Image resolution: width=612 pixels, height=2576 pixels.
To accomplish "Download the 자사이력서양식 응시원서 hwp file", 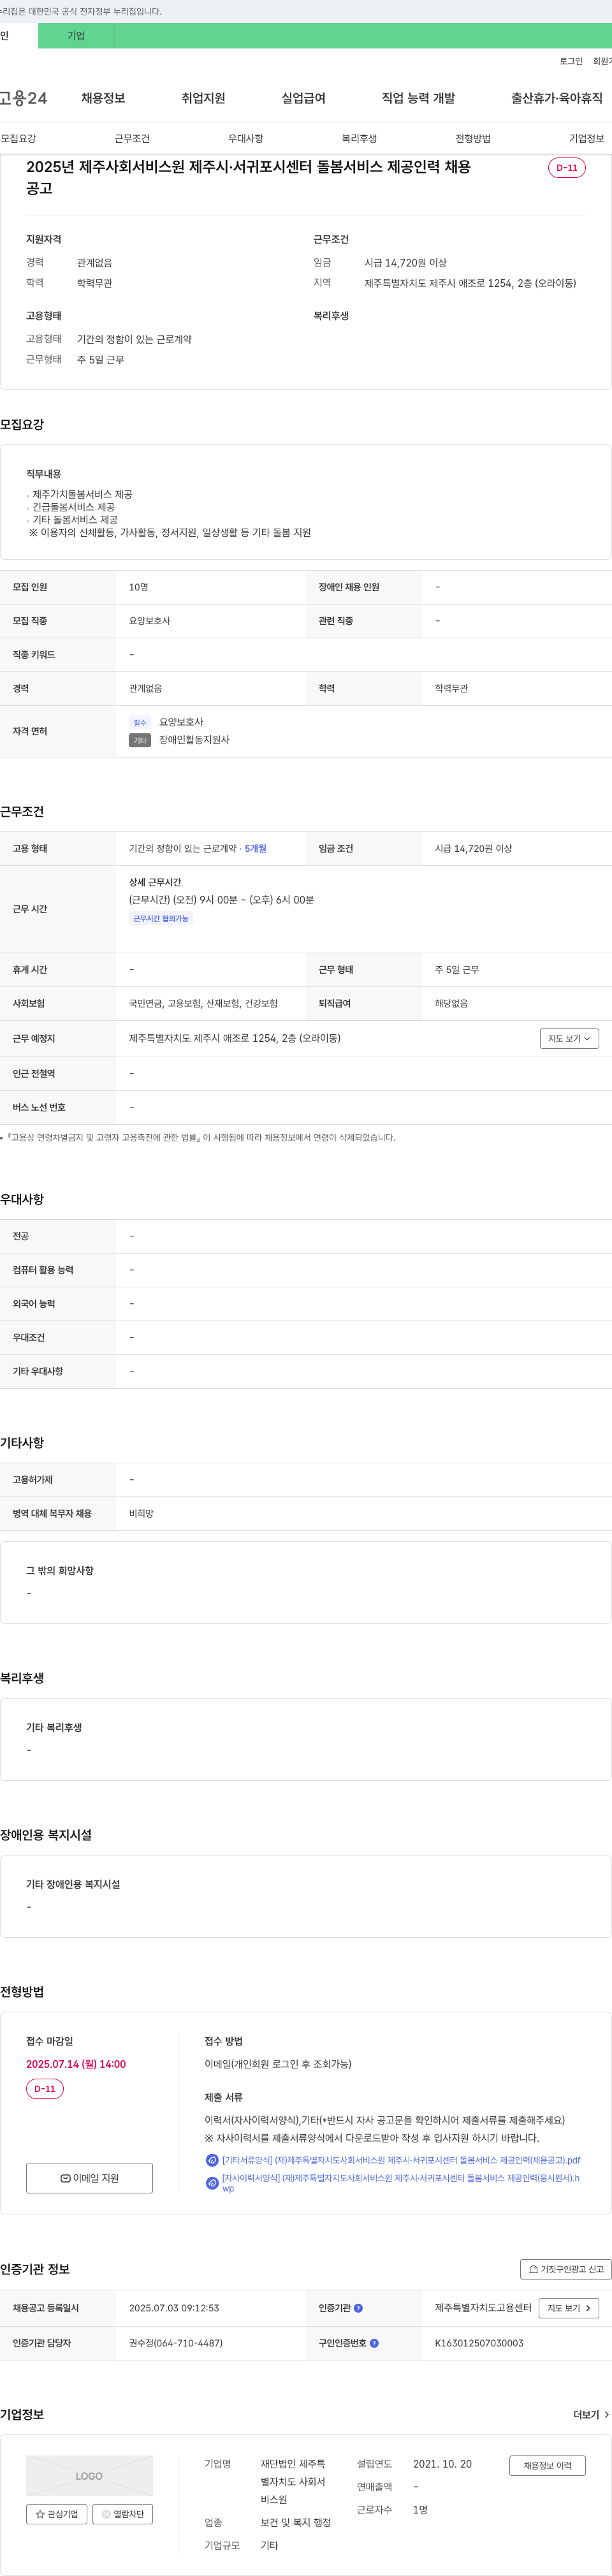I will coord(400,2183).
